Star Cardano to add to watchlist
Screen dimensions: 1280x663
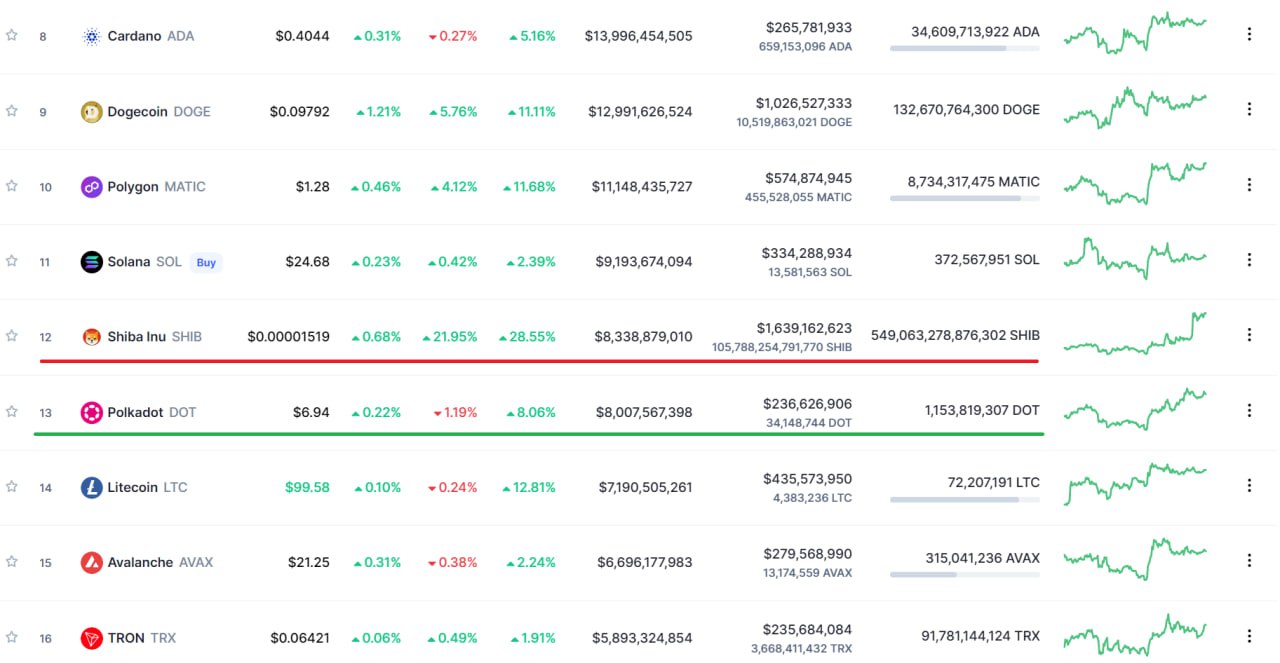12,35
